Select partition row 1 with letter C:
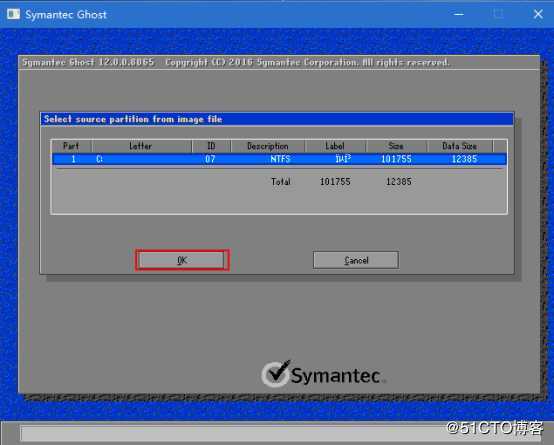Screen dimensions: 554x445 pyautogui.click(x=279, y=159)
